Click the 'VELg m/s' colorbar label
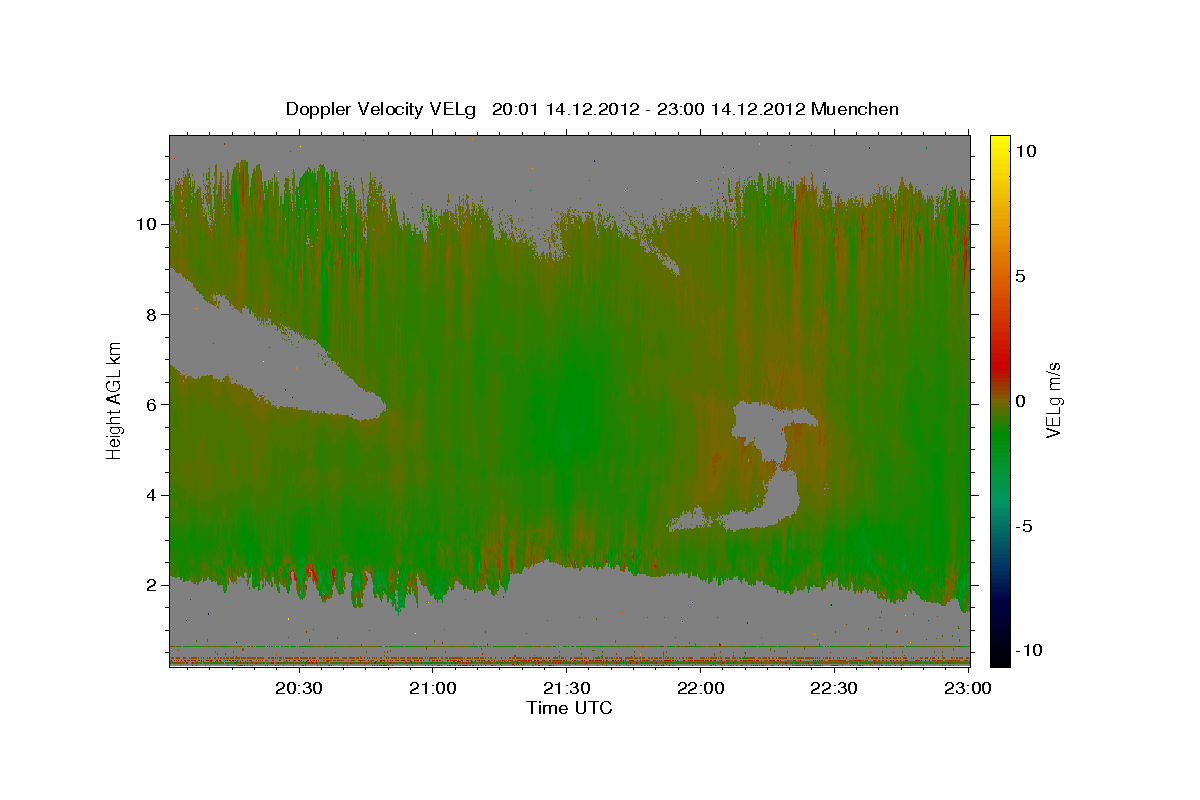Image resolution: width=1200 pixels, height=800 pixels. (1053, 400)
